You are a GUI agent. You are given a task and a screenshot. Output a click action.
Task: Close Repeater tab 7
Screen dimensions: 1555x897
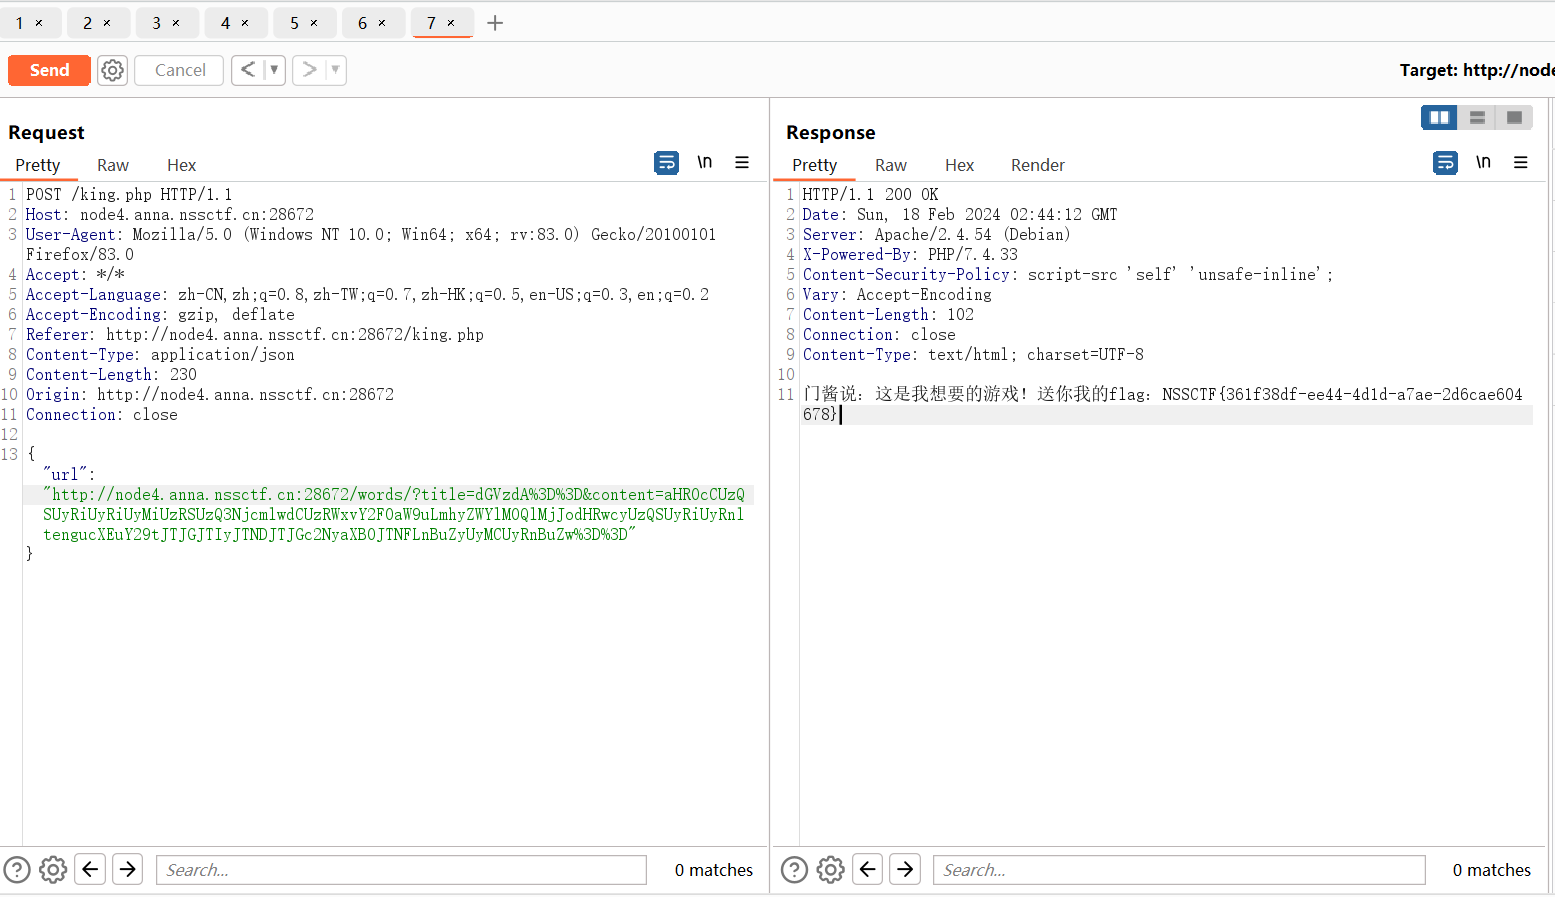point(451,23)
